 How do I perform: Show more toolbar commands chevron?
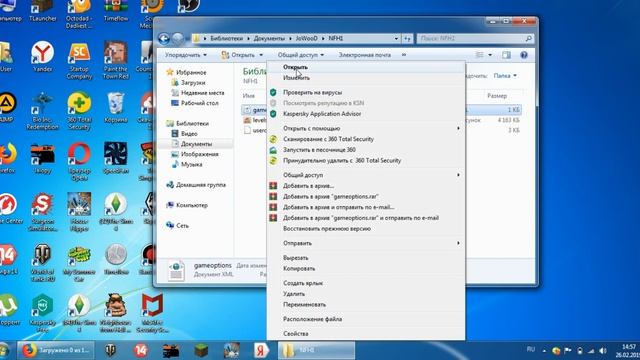tap(404, 55)
